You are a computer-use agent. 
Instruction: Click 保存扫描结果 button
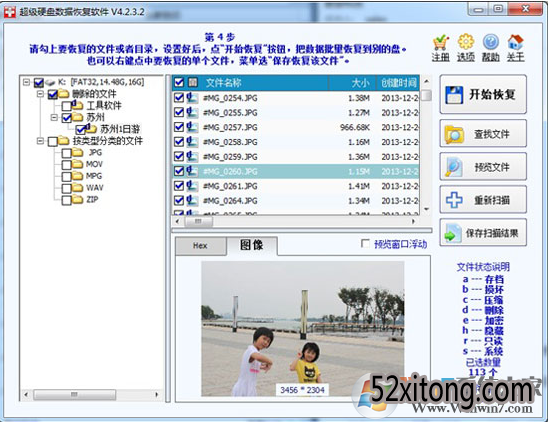(483, 233)
